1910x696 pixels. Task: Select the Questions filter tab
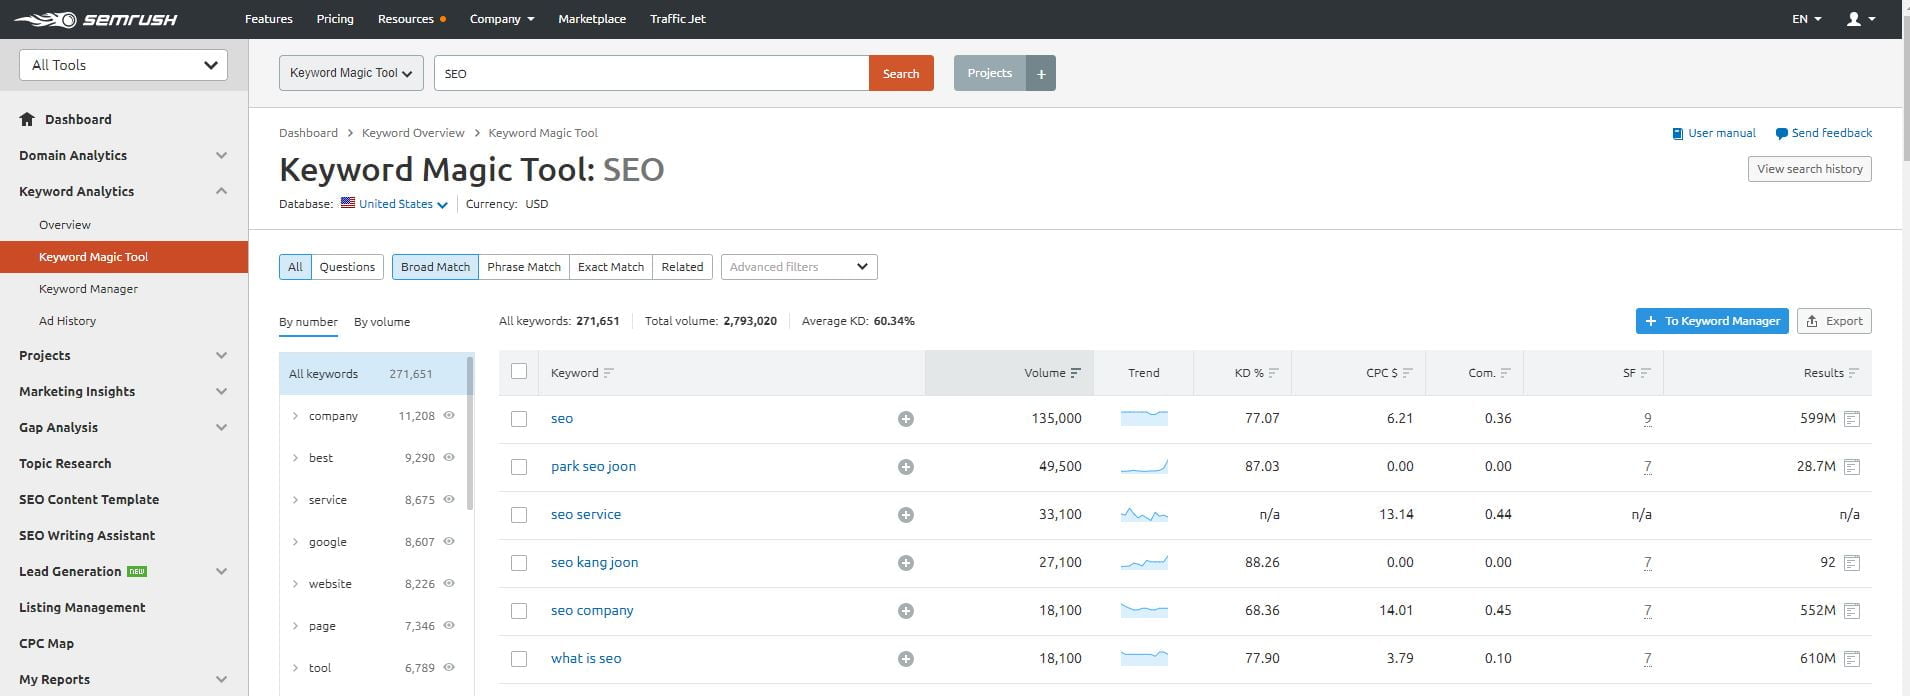click(x=347, y=267)
